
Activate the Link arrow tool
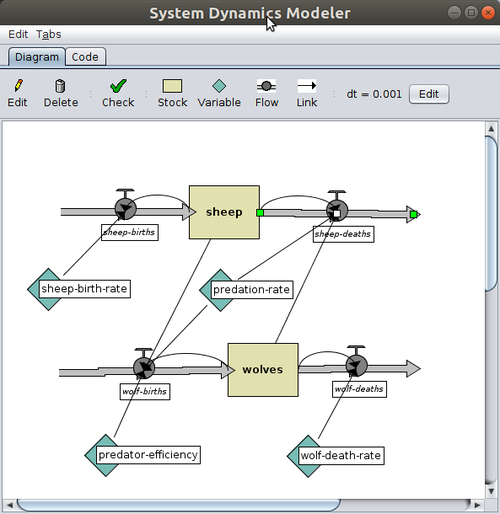307,94
